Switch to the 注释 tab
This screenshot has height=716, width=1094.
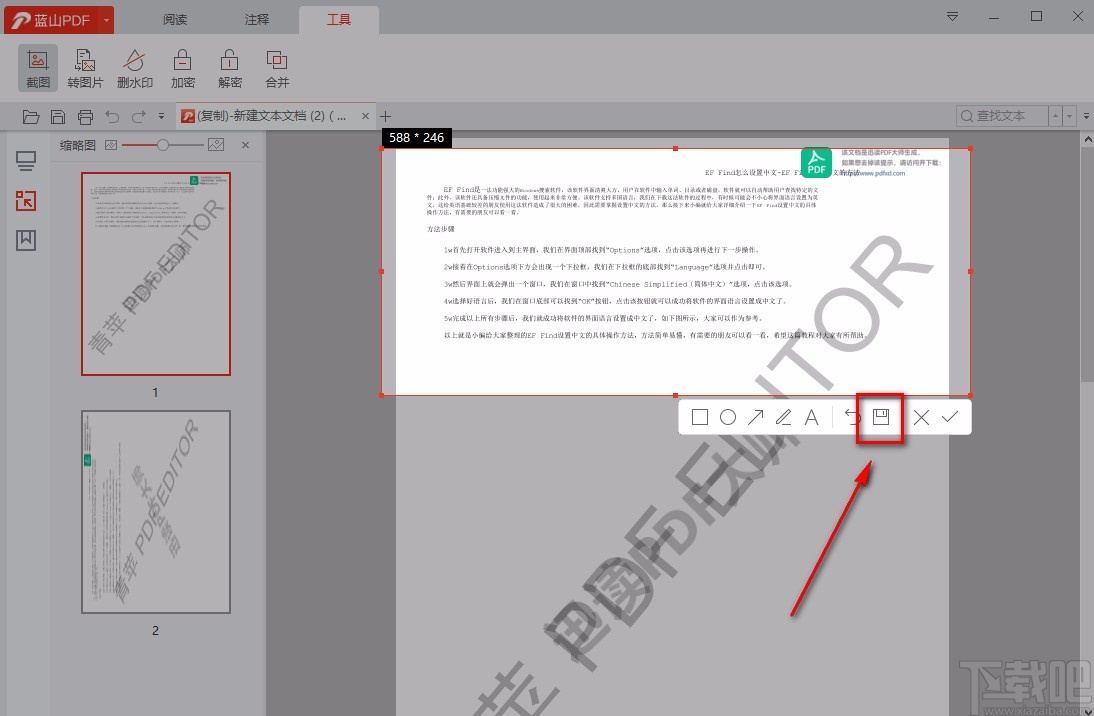[x=257, y=20]
